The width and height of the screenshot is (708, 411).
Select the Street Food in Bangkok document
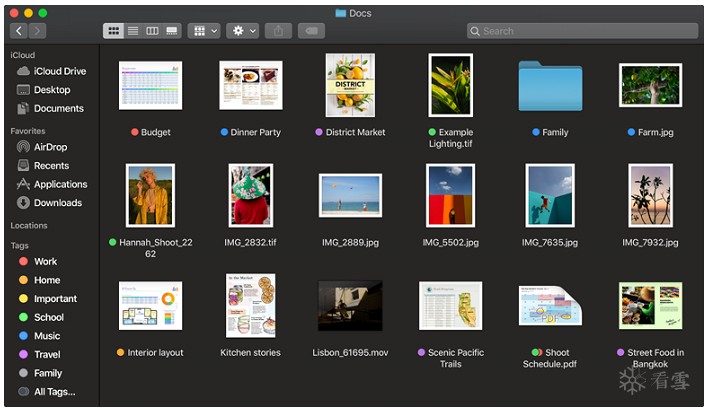click(x=651, y=306)
